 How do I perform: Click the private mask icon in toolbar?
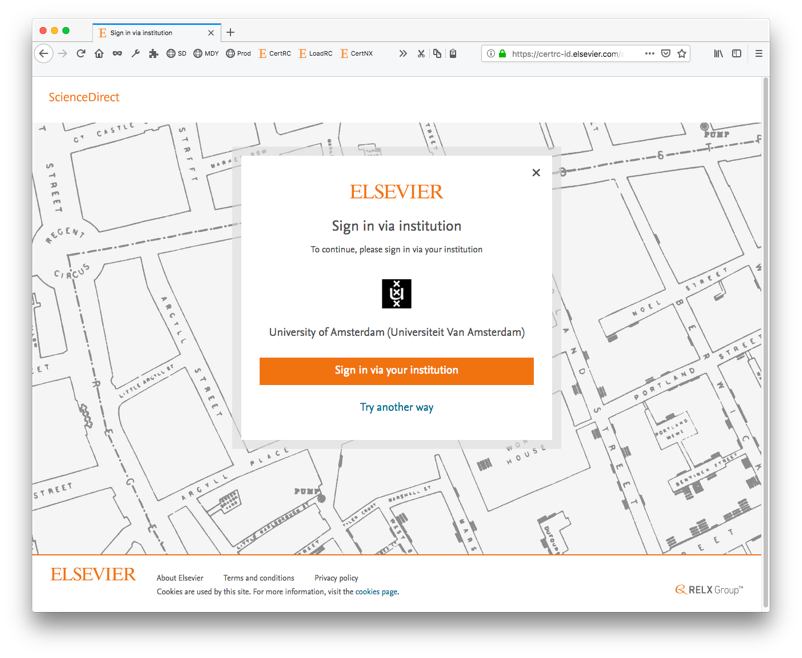click(117, 53)
